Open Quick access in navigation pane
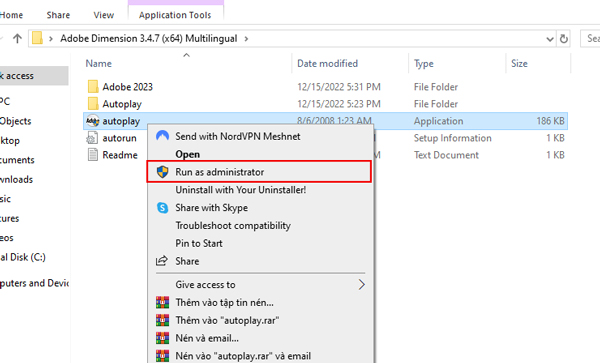Viewport: 600px width, 363px height. (x=34, y=76)
